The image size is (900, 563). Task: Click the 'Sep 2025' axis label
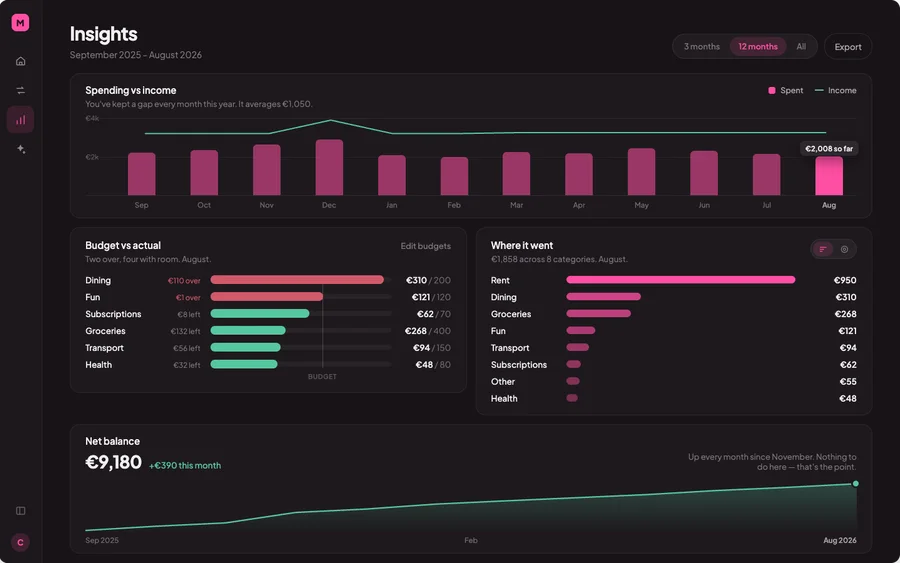coord(102,540)
